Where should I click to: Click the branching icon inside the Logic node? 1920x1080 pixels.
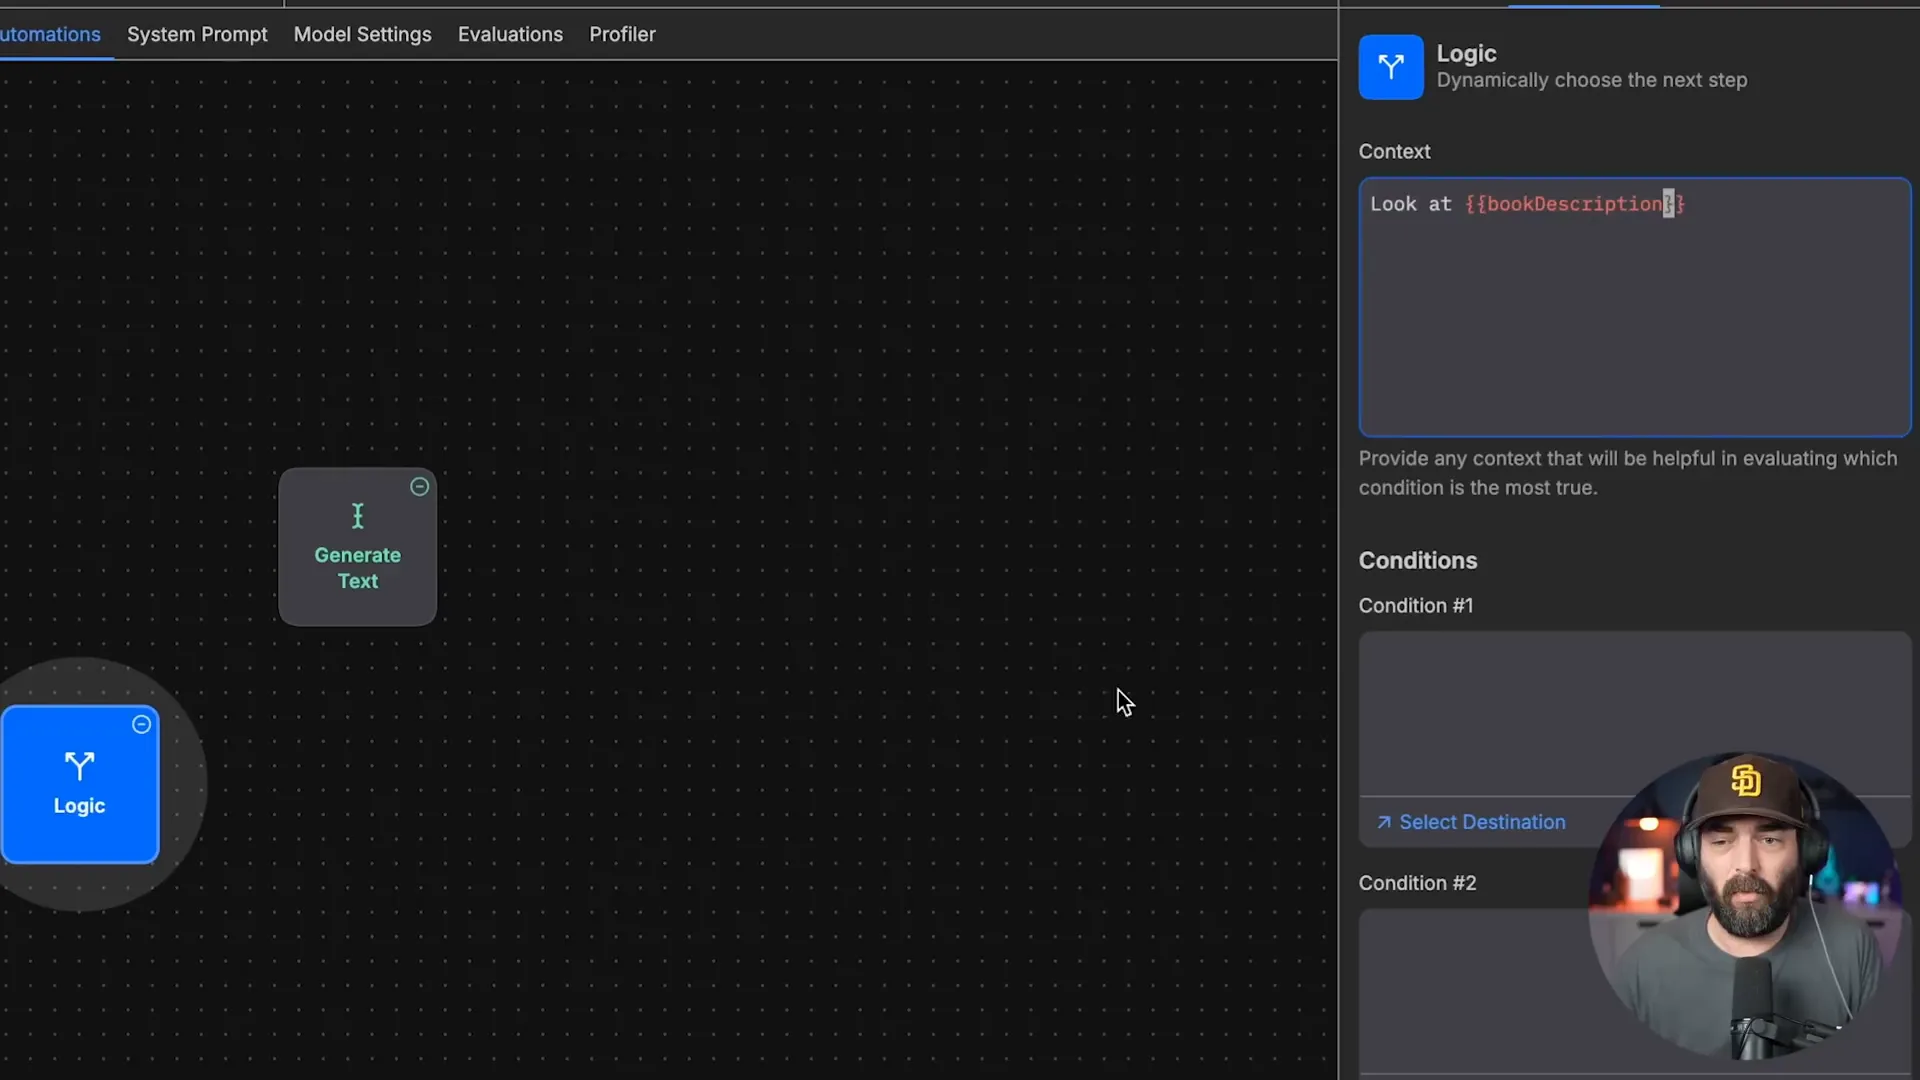tap(79, 766)
